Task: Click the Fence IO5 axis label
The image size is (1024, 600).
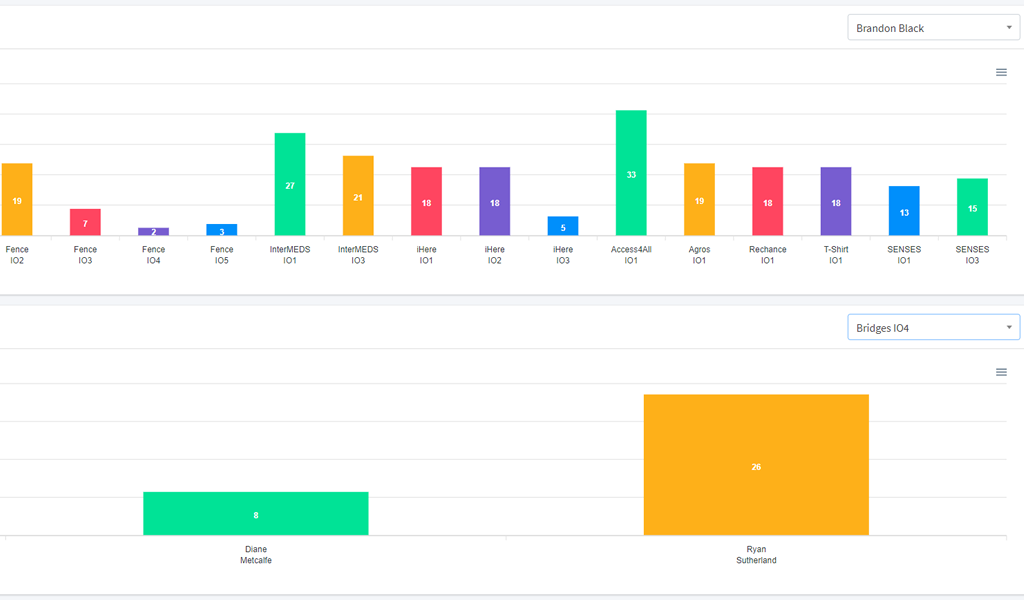Action: (x=222, y=255)
